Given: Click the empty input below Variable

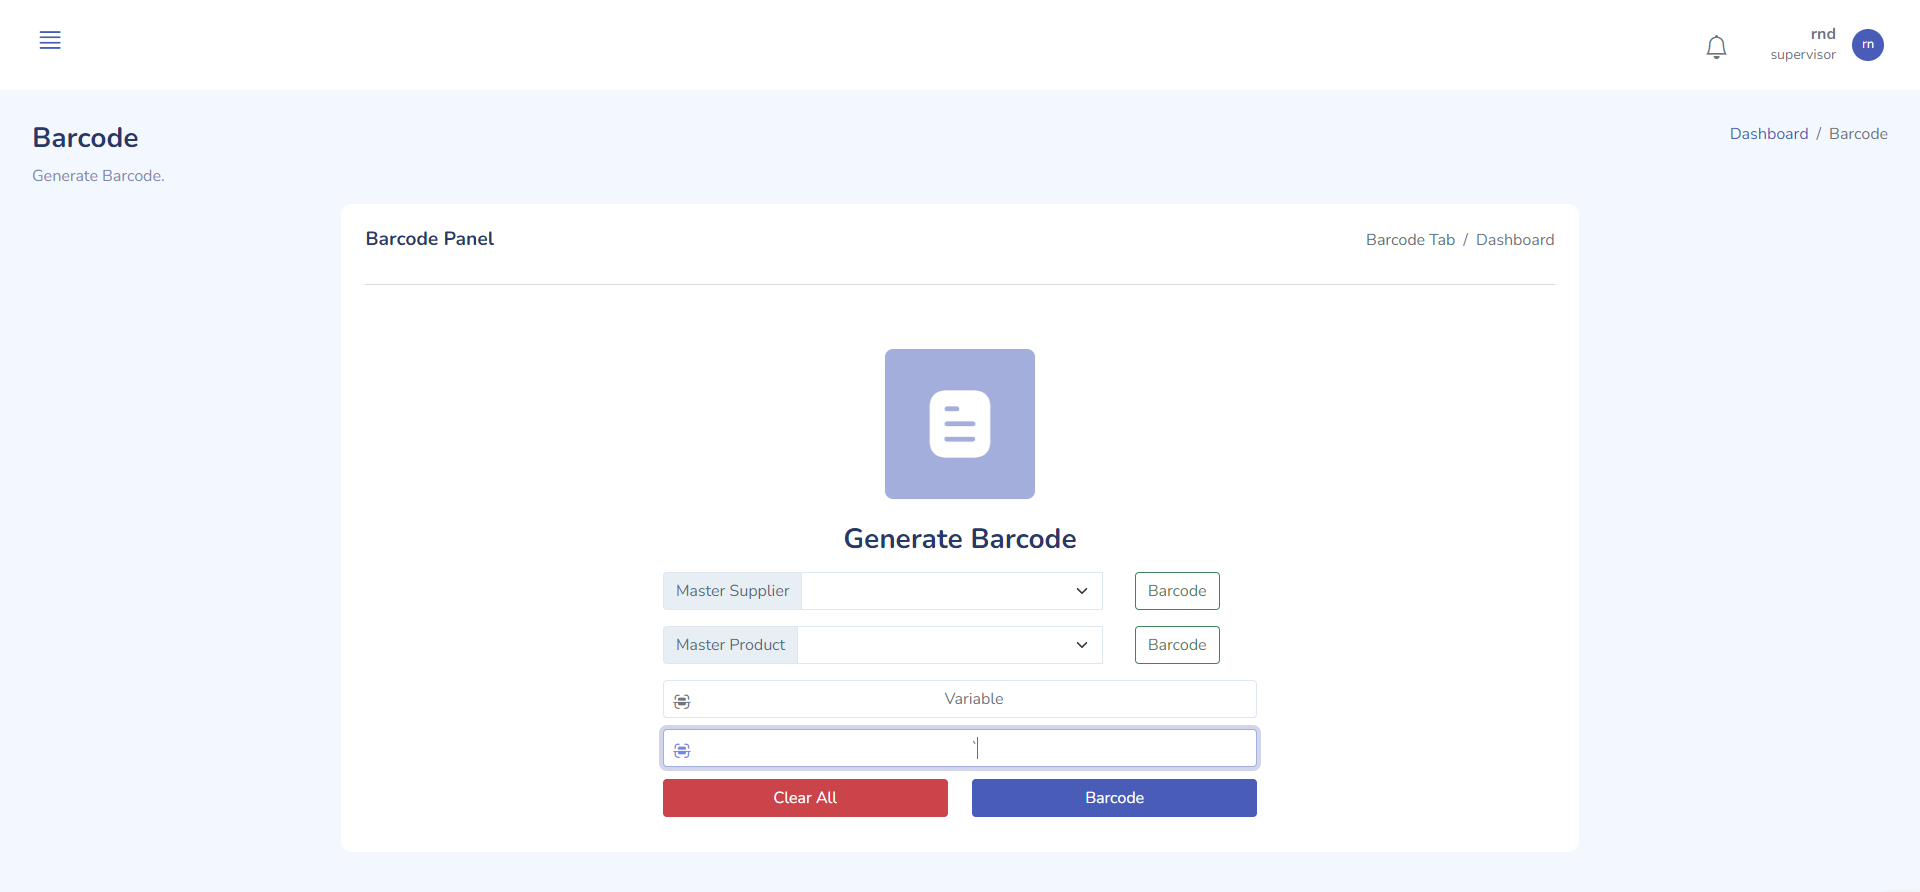Looking at the screenshot, I should click(973, 748).
